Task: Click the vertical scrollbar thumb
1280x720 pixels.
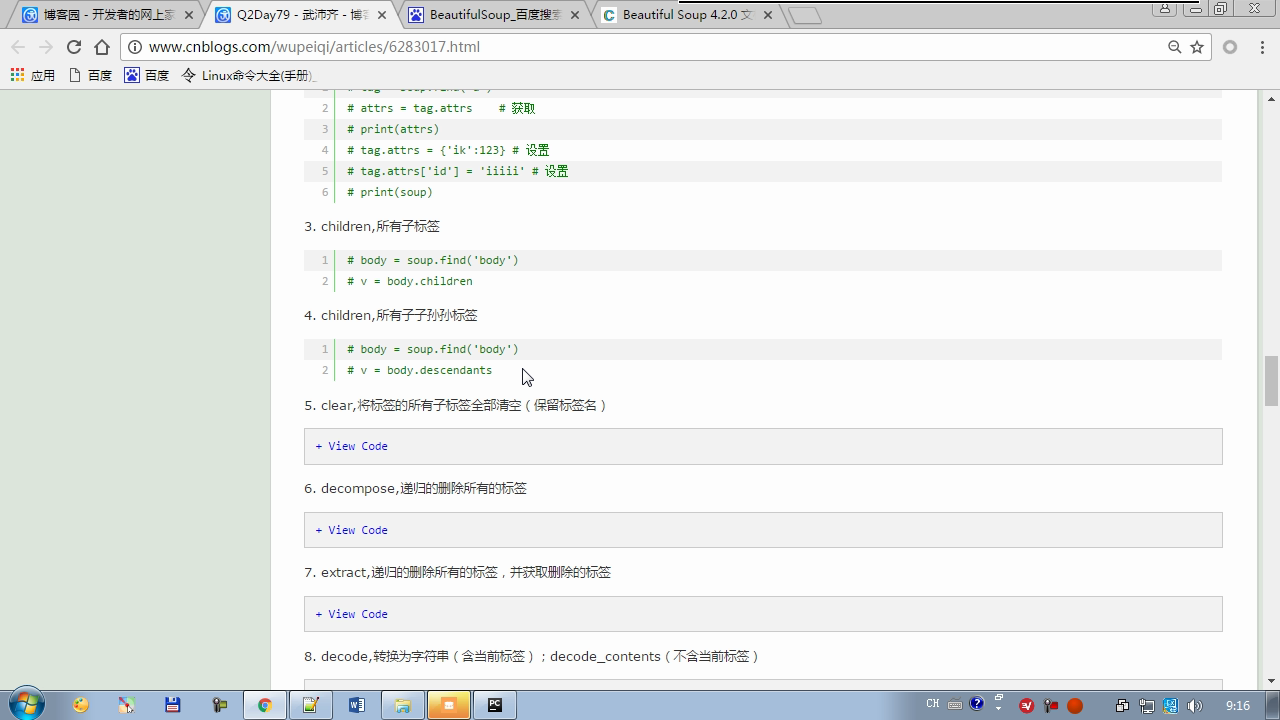Action: [1271, 380]
